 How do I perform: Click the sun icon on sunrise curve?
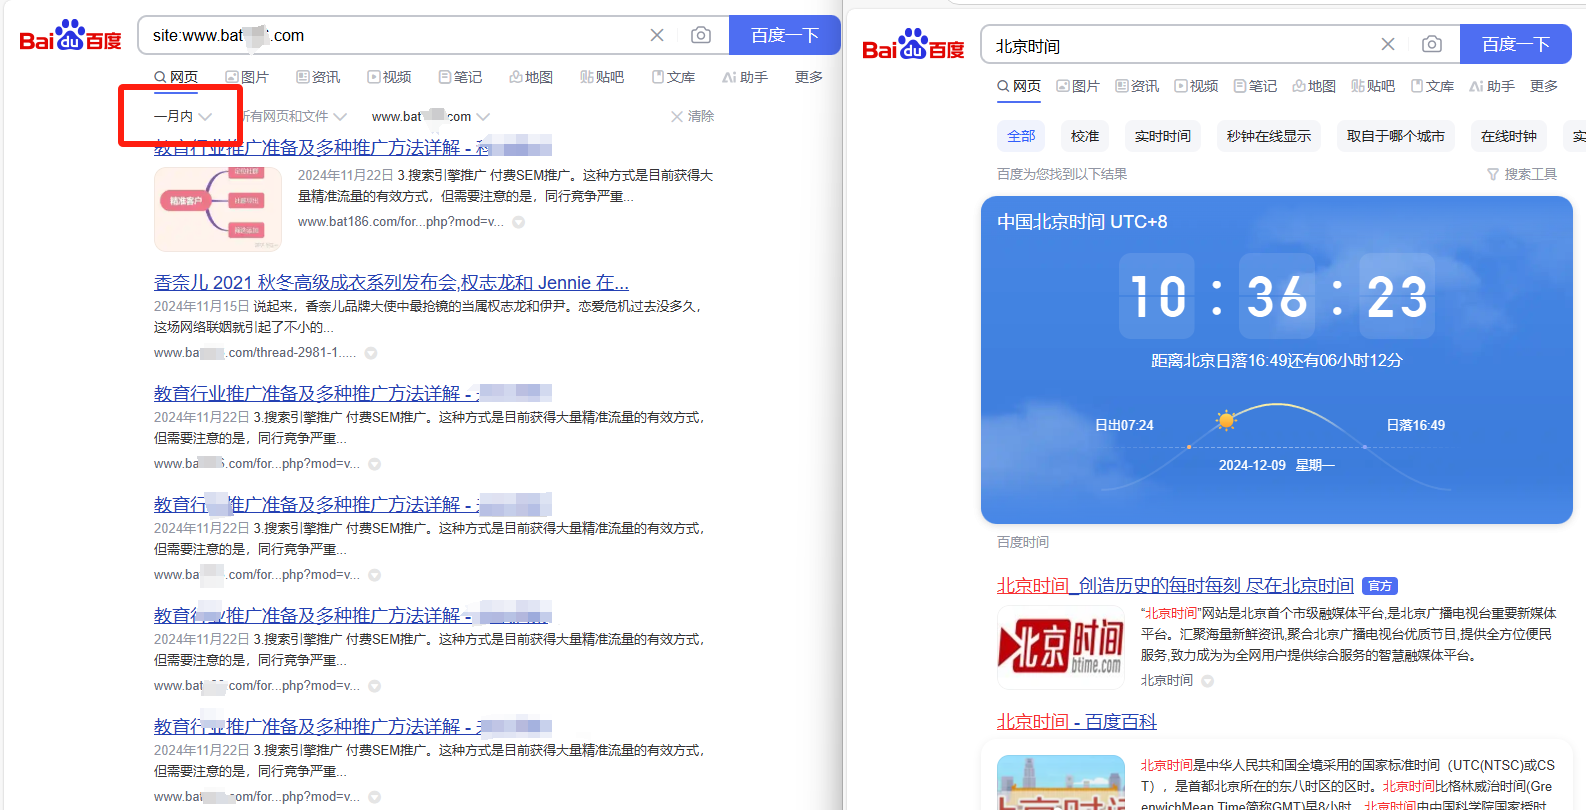click(x=1226, y=420)
